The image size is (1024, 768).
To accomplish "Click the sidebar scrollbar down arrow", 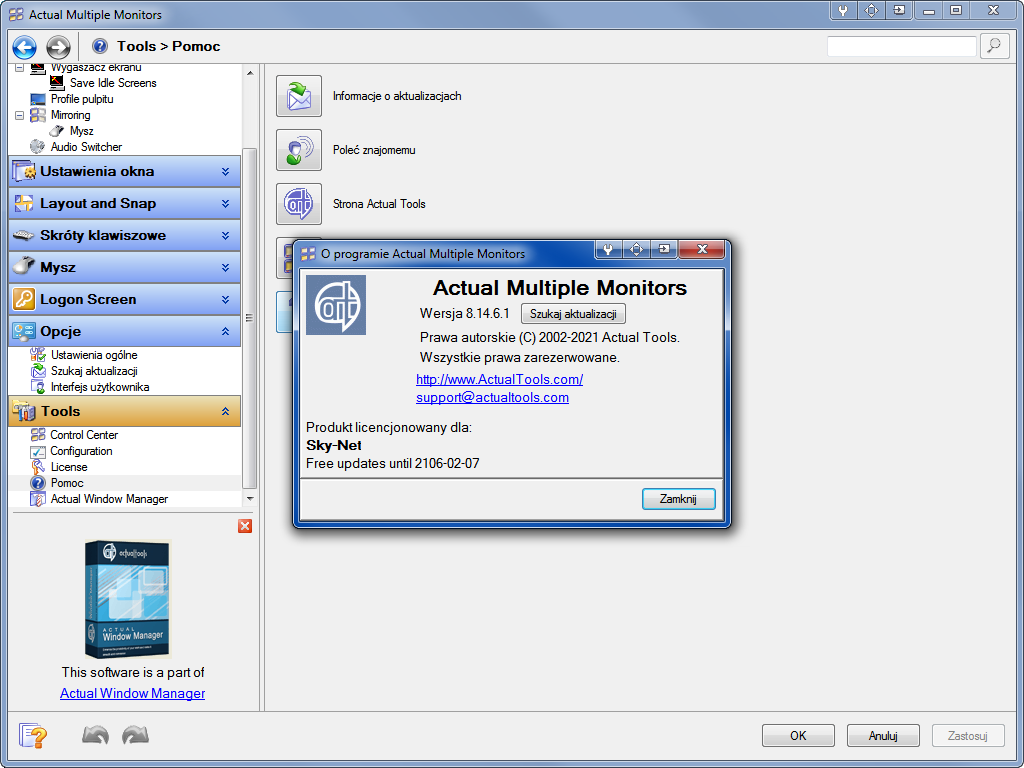I will 250,499.
